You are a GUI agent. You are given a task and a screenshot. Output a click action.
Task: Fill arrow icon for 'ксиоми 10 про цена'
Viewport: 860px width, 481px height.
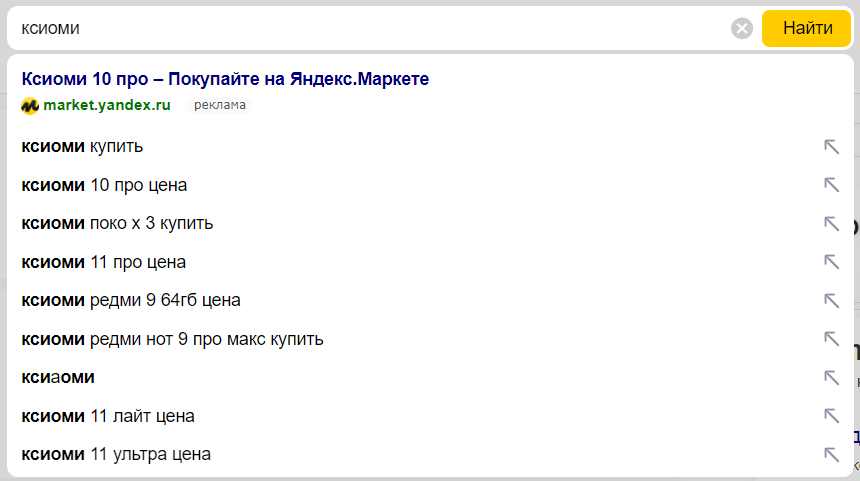pyautogui.click(x=831, y=185)
